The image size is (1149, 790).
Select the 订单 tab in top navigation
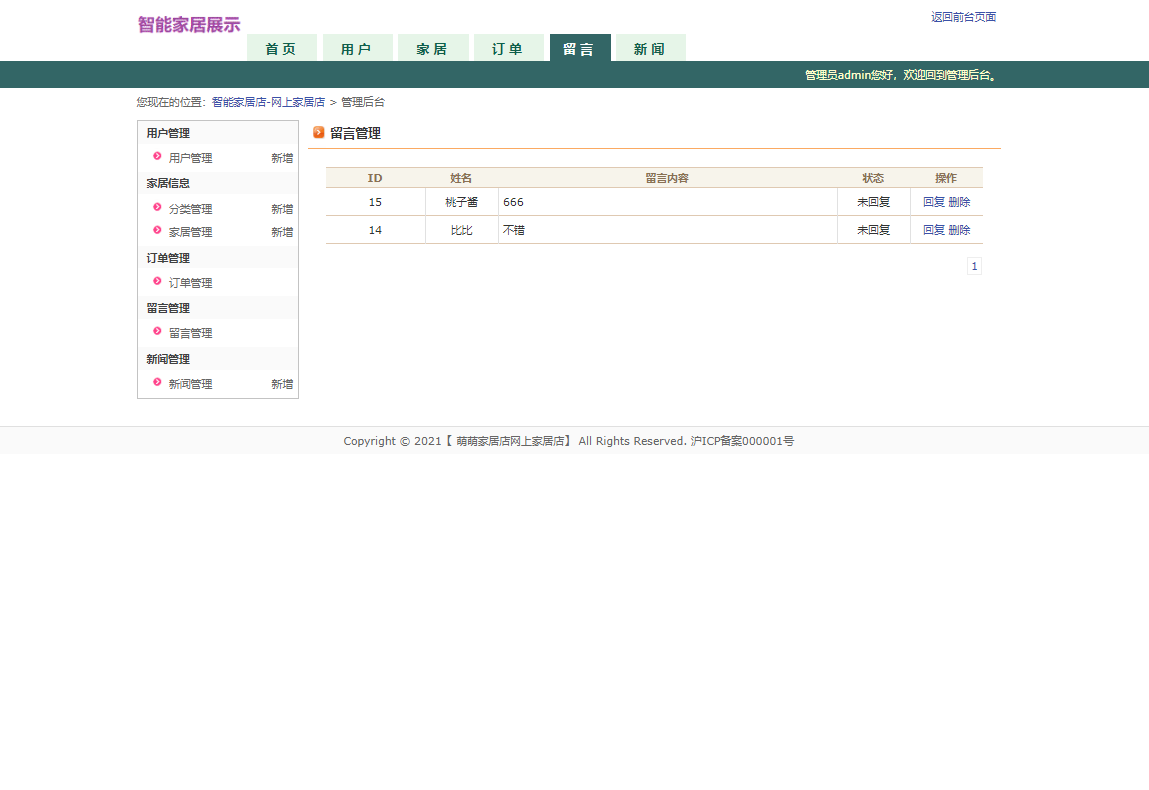509,47
